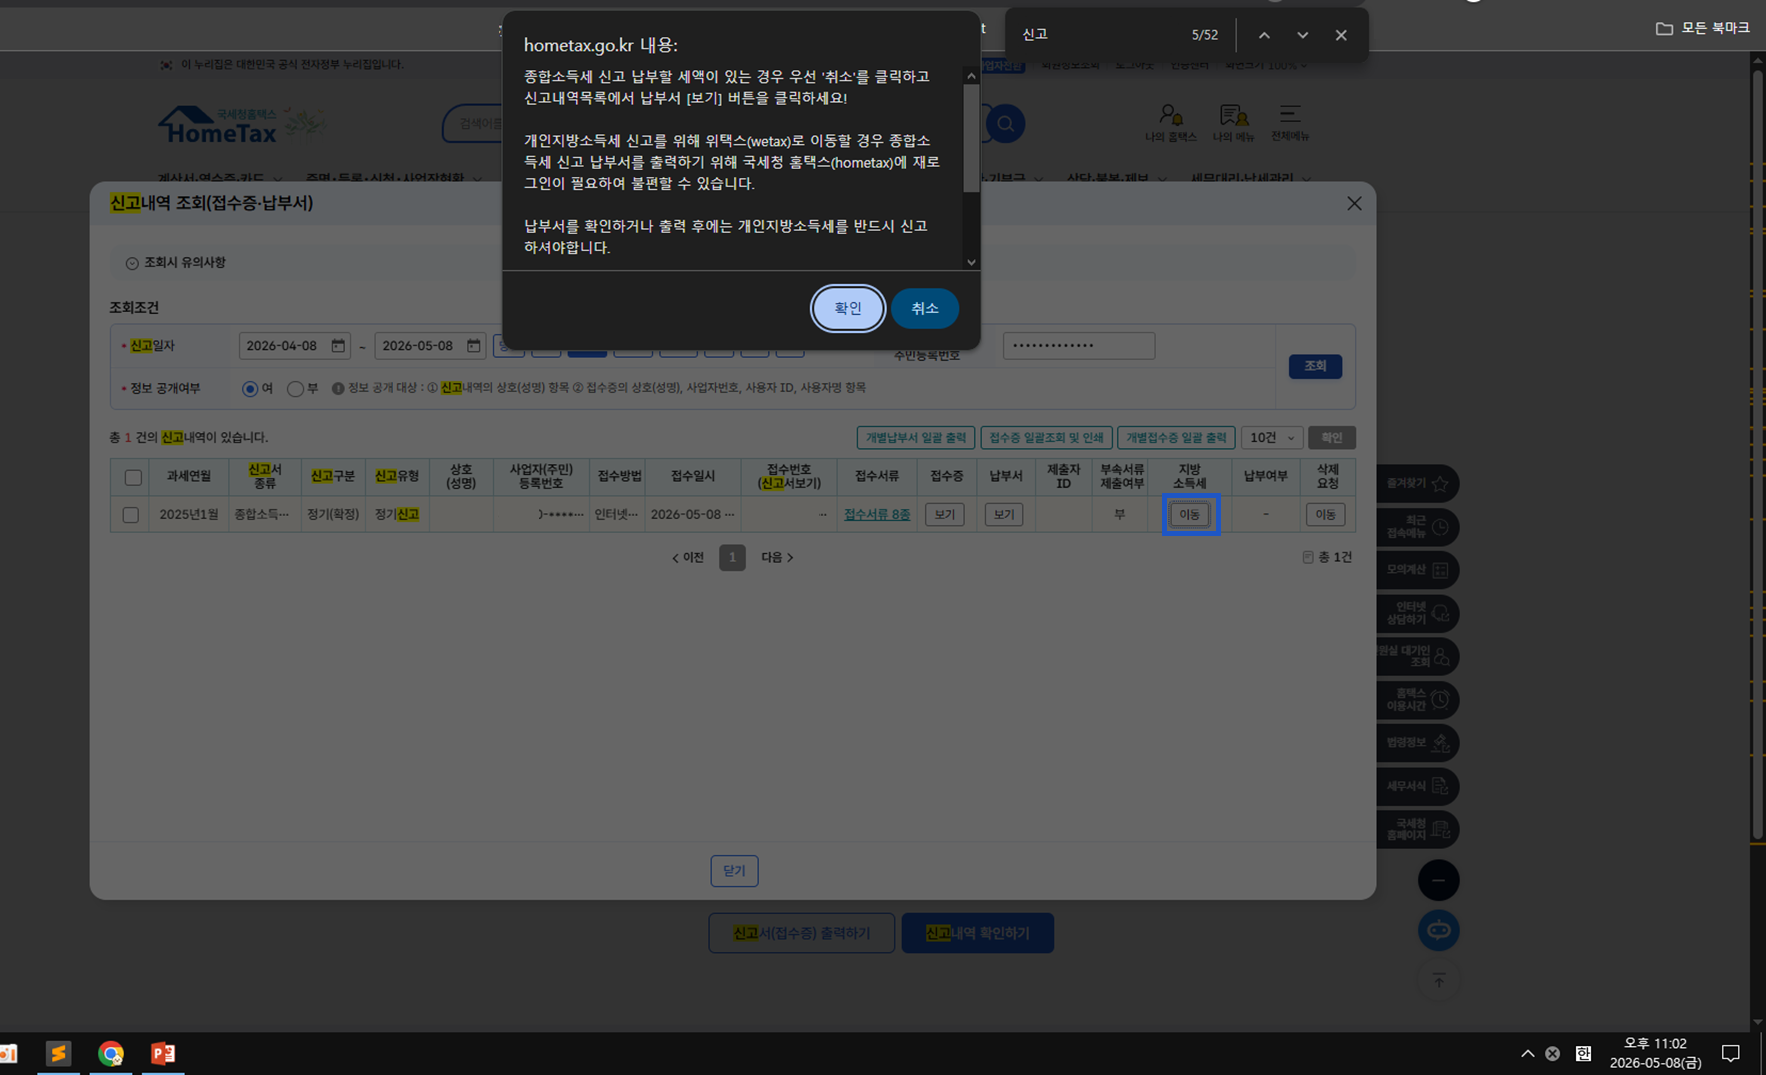Open 국세청 홈페이지 in side menu

[1417, 829]
